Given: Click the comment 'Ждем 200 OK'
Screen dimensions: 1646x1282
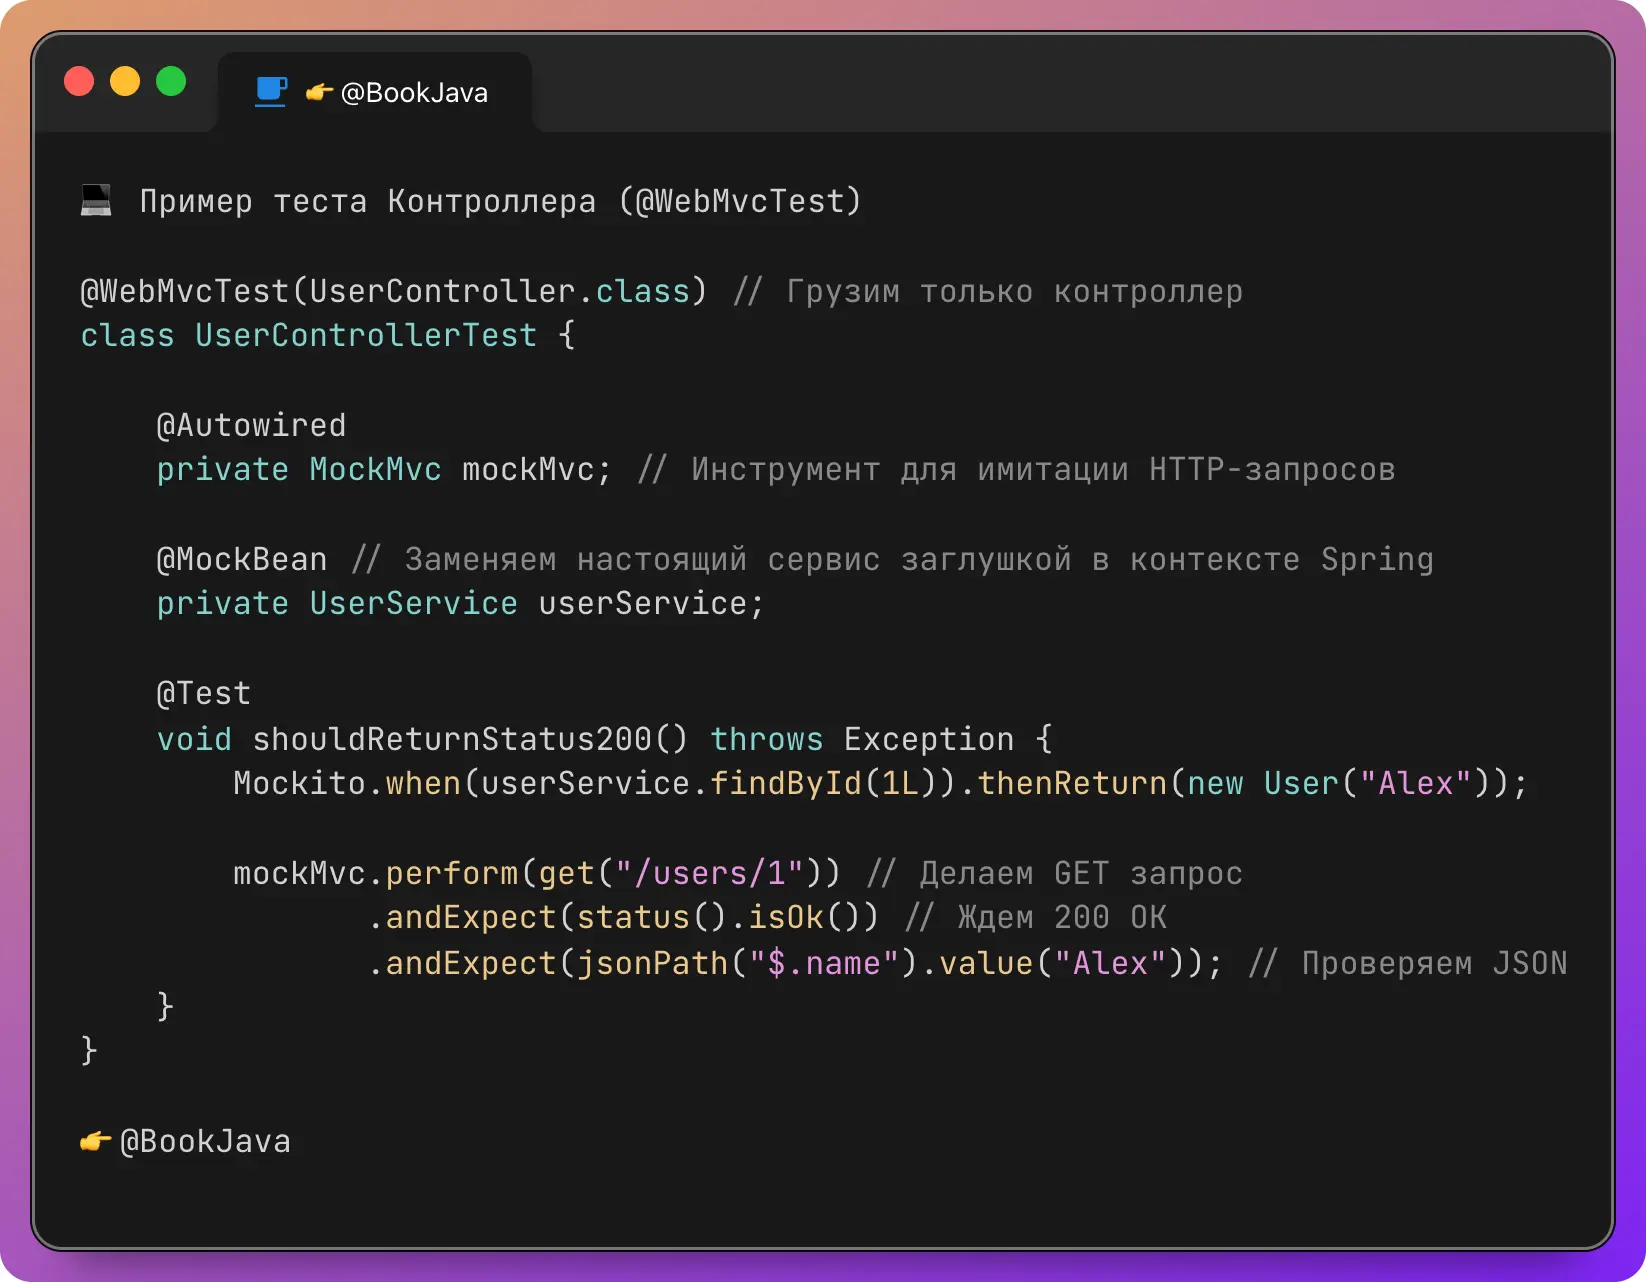Looking at the screenshot, I should (x=1062, y=917).
